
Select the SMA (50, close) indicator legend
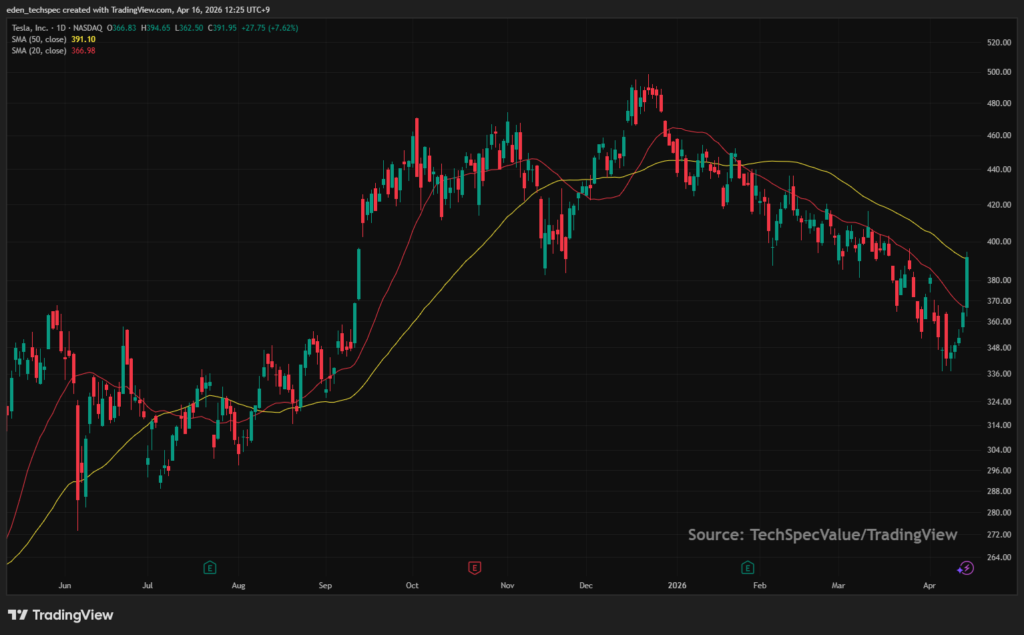(x=39, y=39)
